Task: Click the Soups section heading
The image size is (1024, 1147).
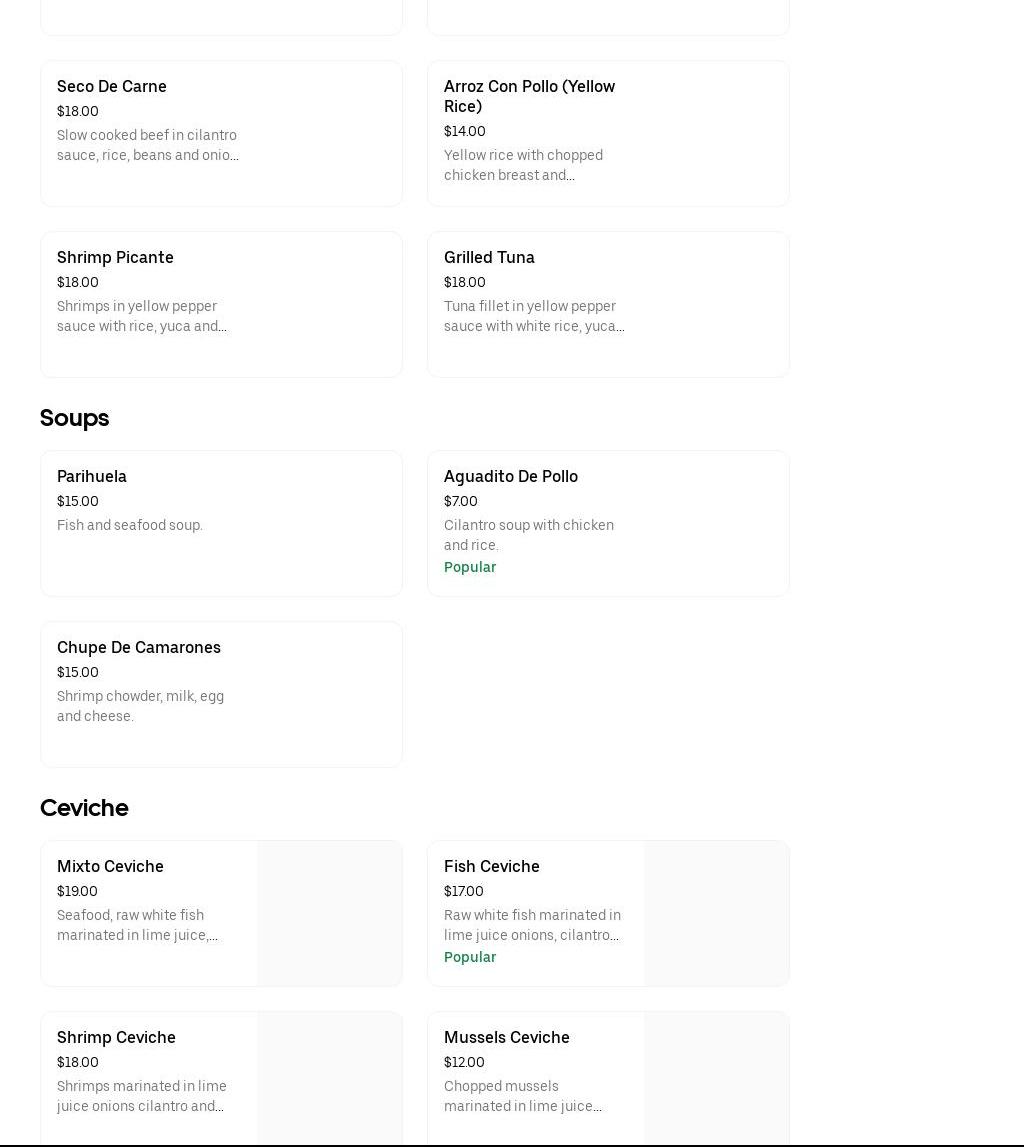Action: (74, 418)
